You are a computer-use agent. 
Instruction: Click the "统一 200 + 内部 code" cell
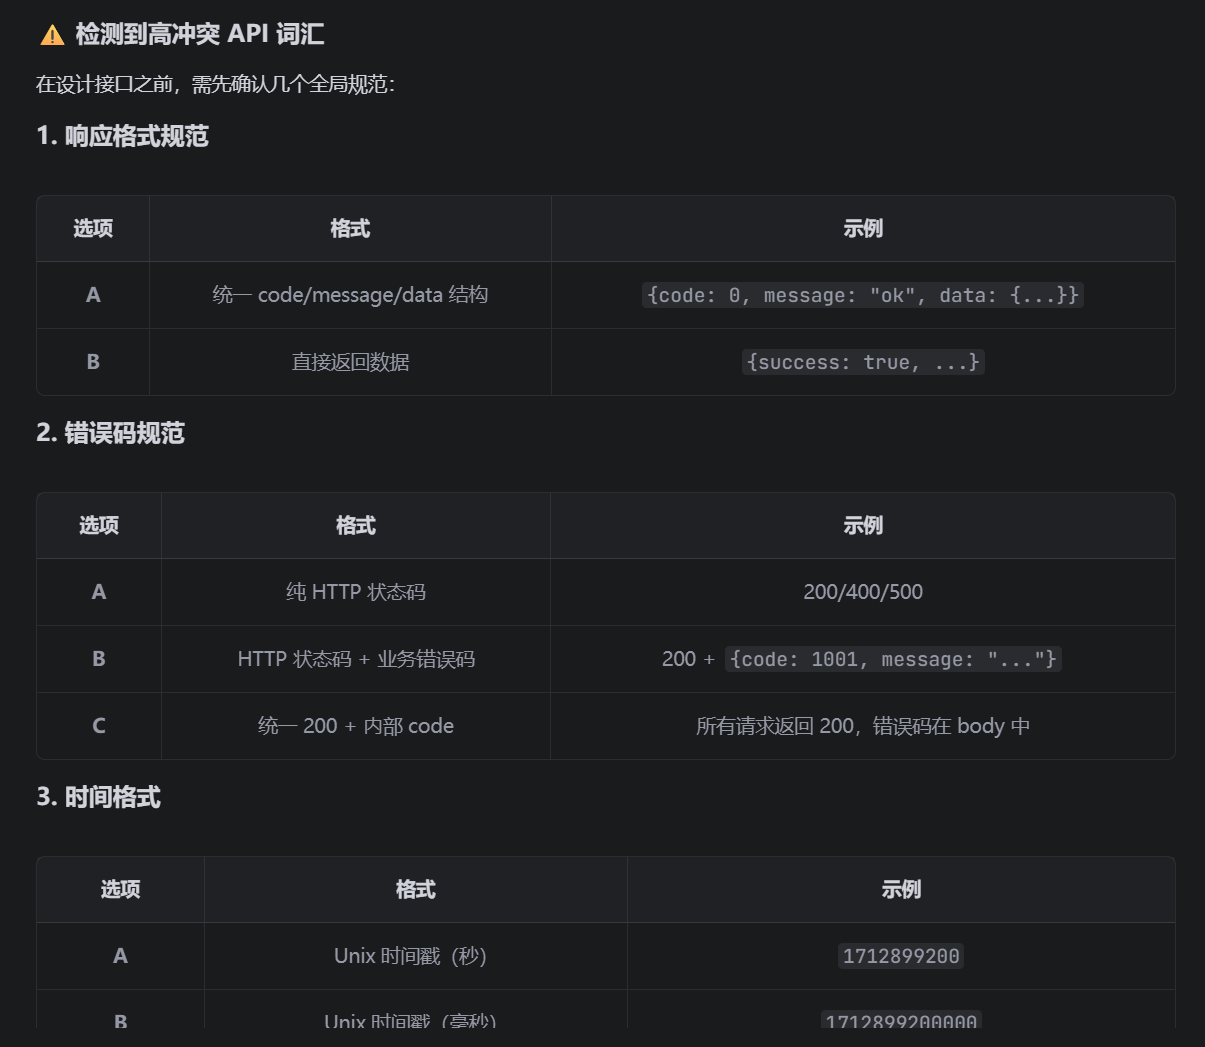tap(355, 726)
